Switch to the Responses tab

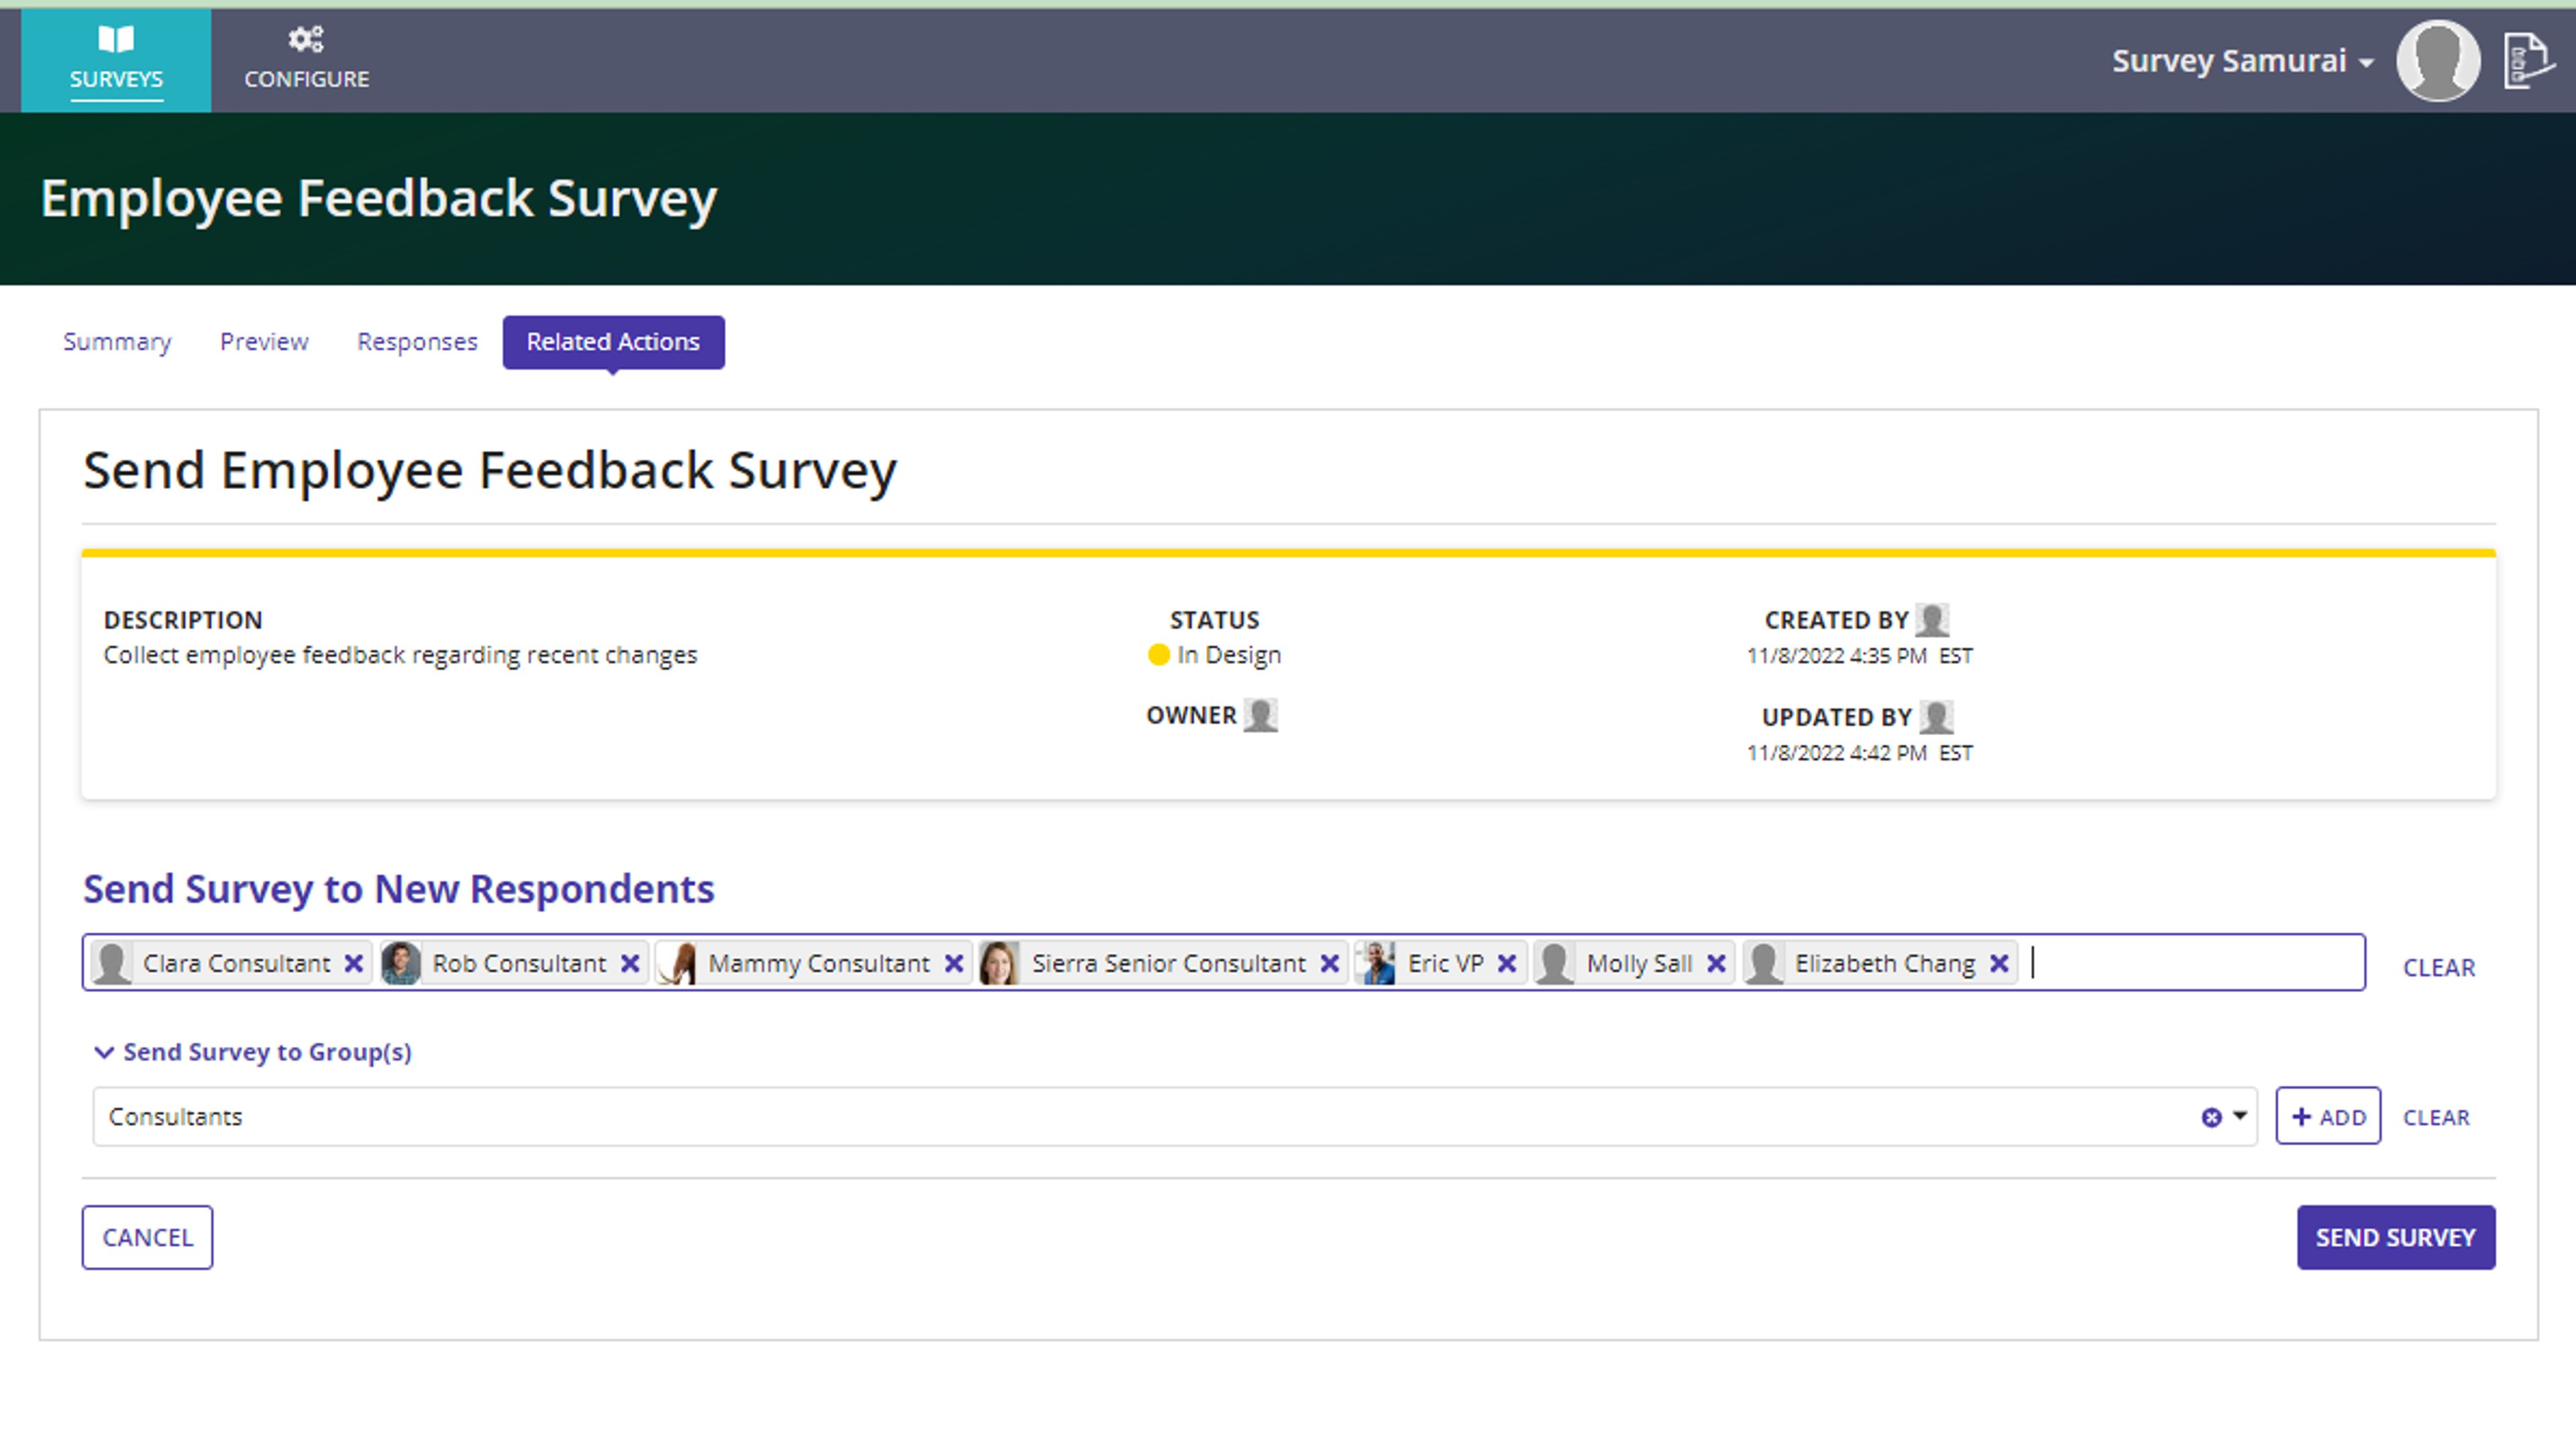click(x=417, y=342)
